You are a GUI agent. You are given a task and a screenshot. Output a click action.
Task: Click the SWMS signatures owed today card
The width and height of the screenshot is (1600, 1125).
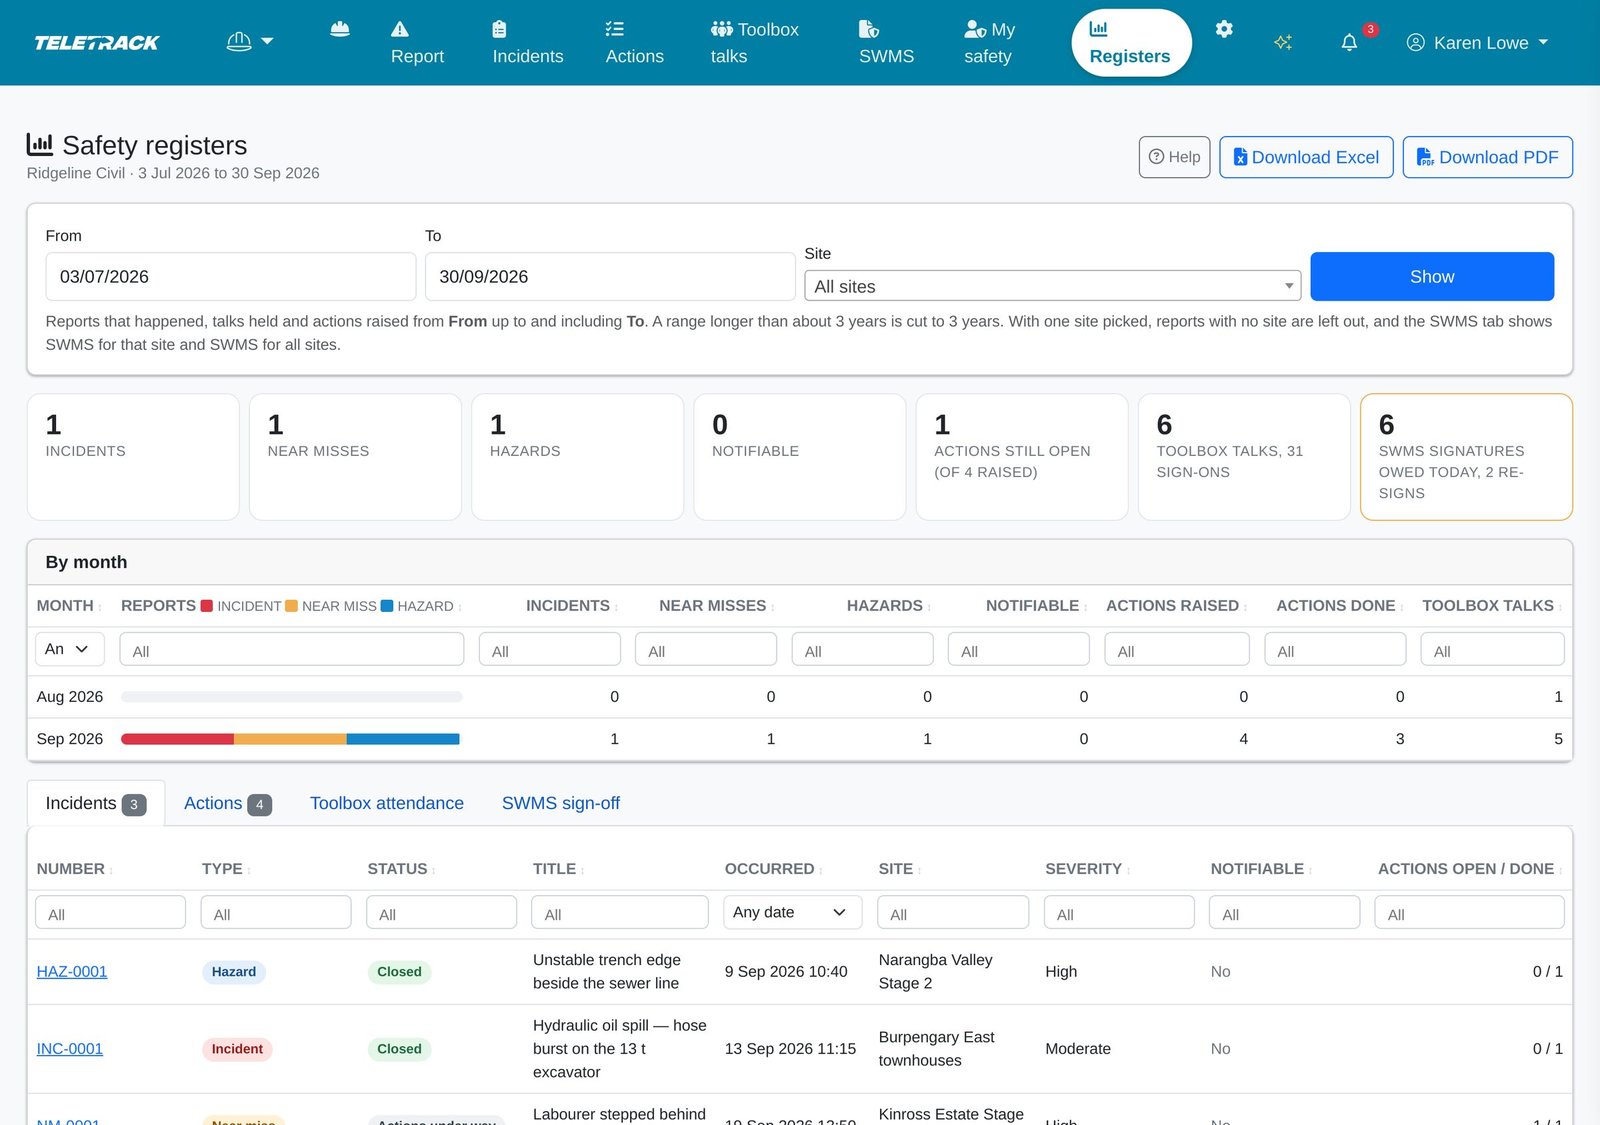click(1466, 457)
